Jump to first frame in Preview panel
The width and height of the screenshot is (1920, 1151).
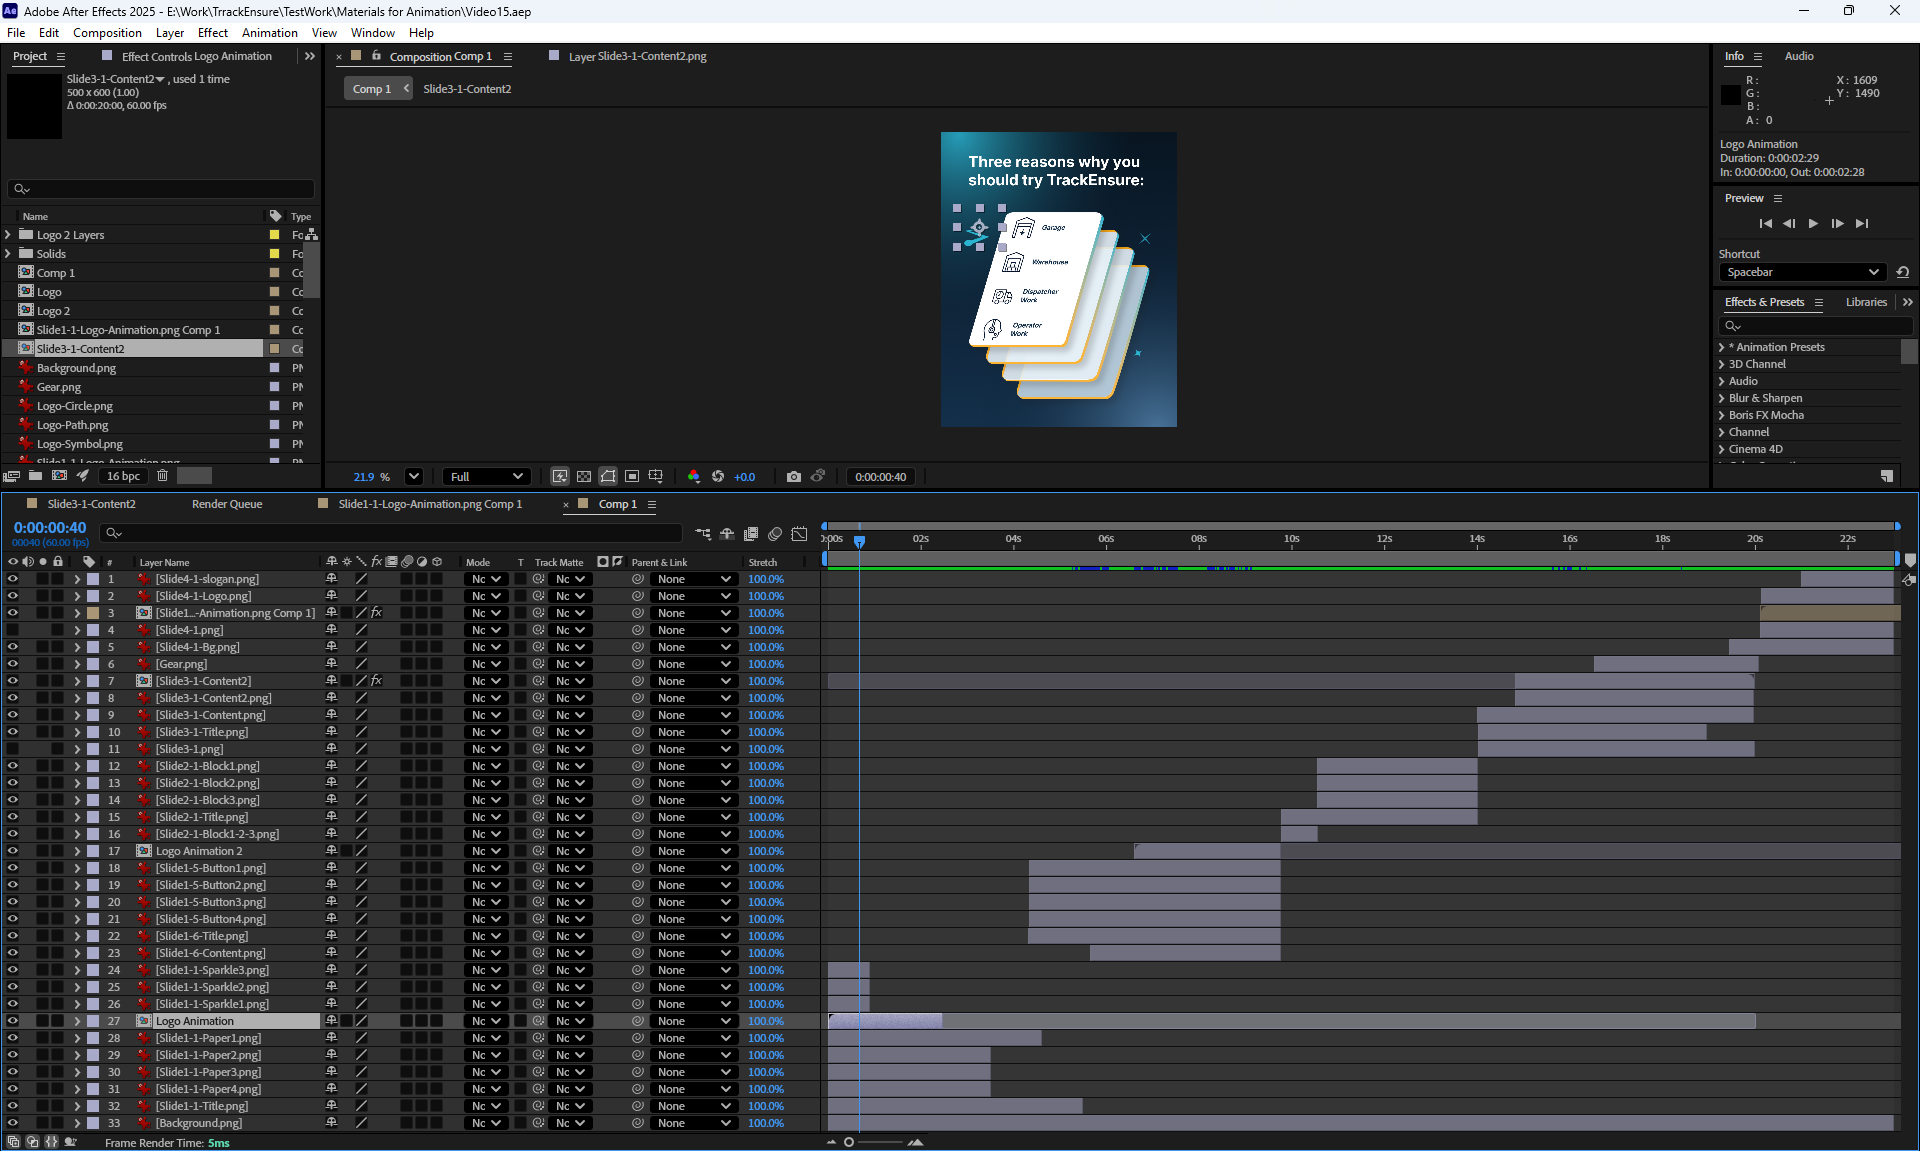coord(1765,224)
